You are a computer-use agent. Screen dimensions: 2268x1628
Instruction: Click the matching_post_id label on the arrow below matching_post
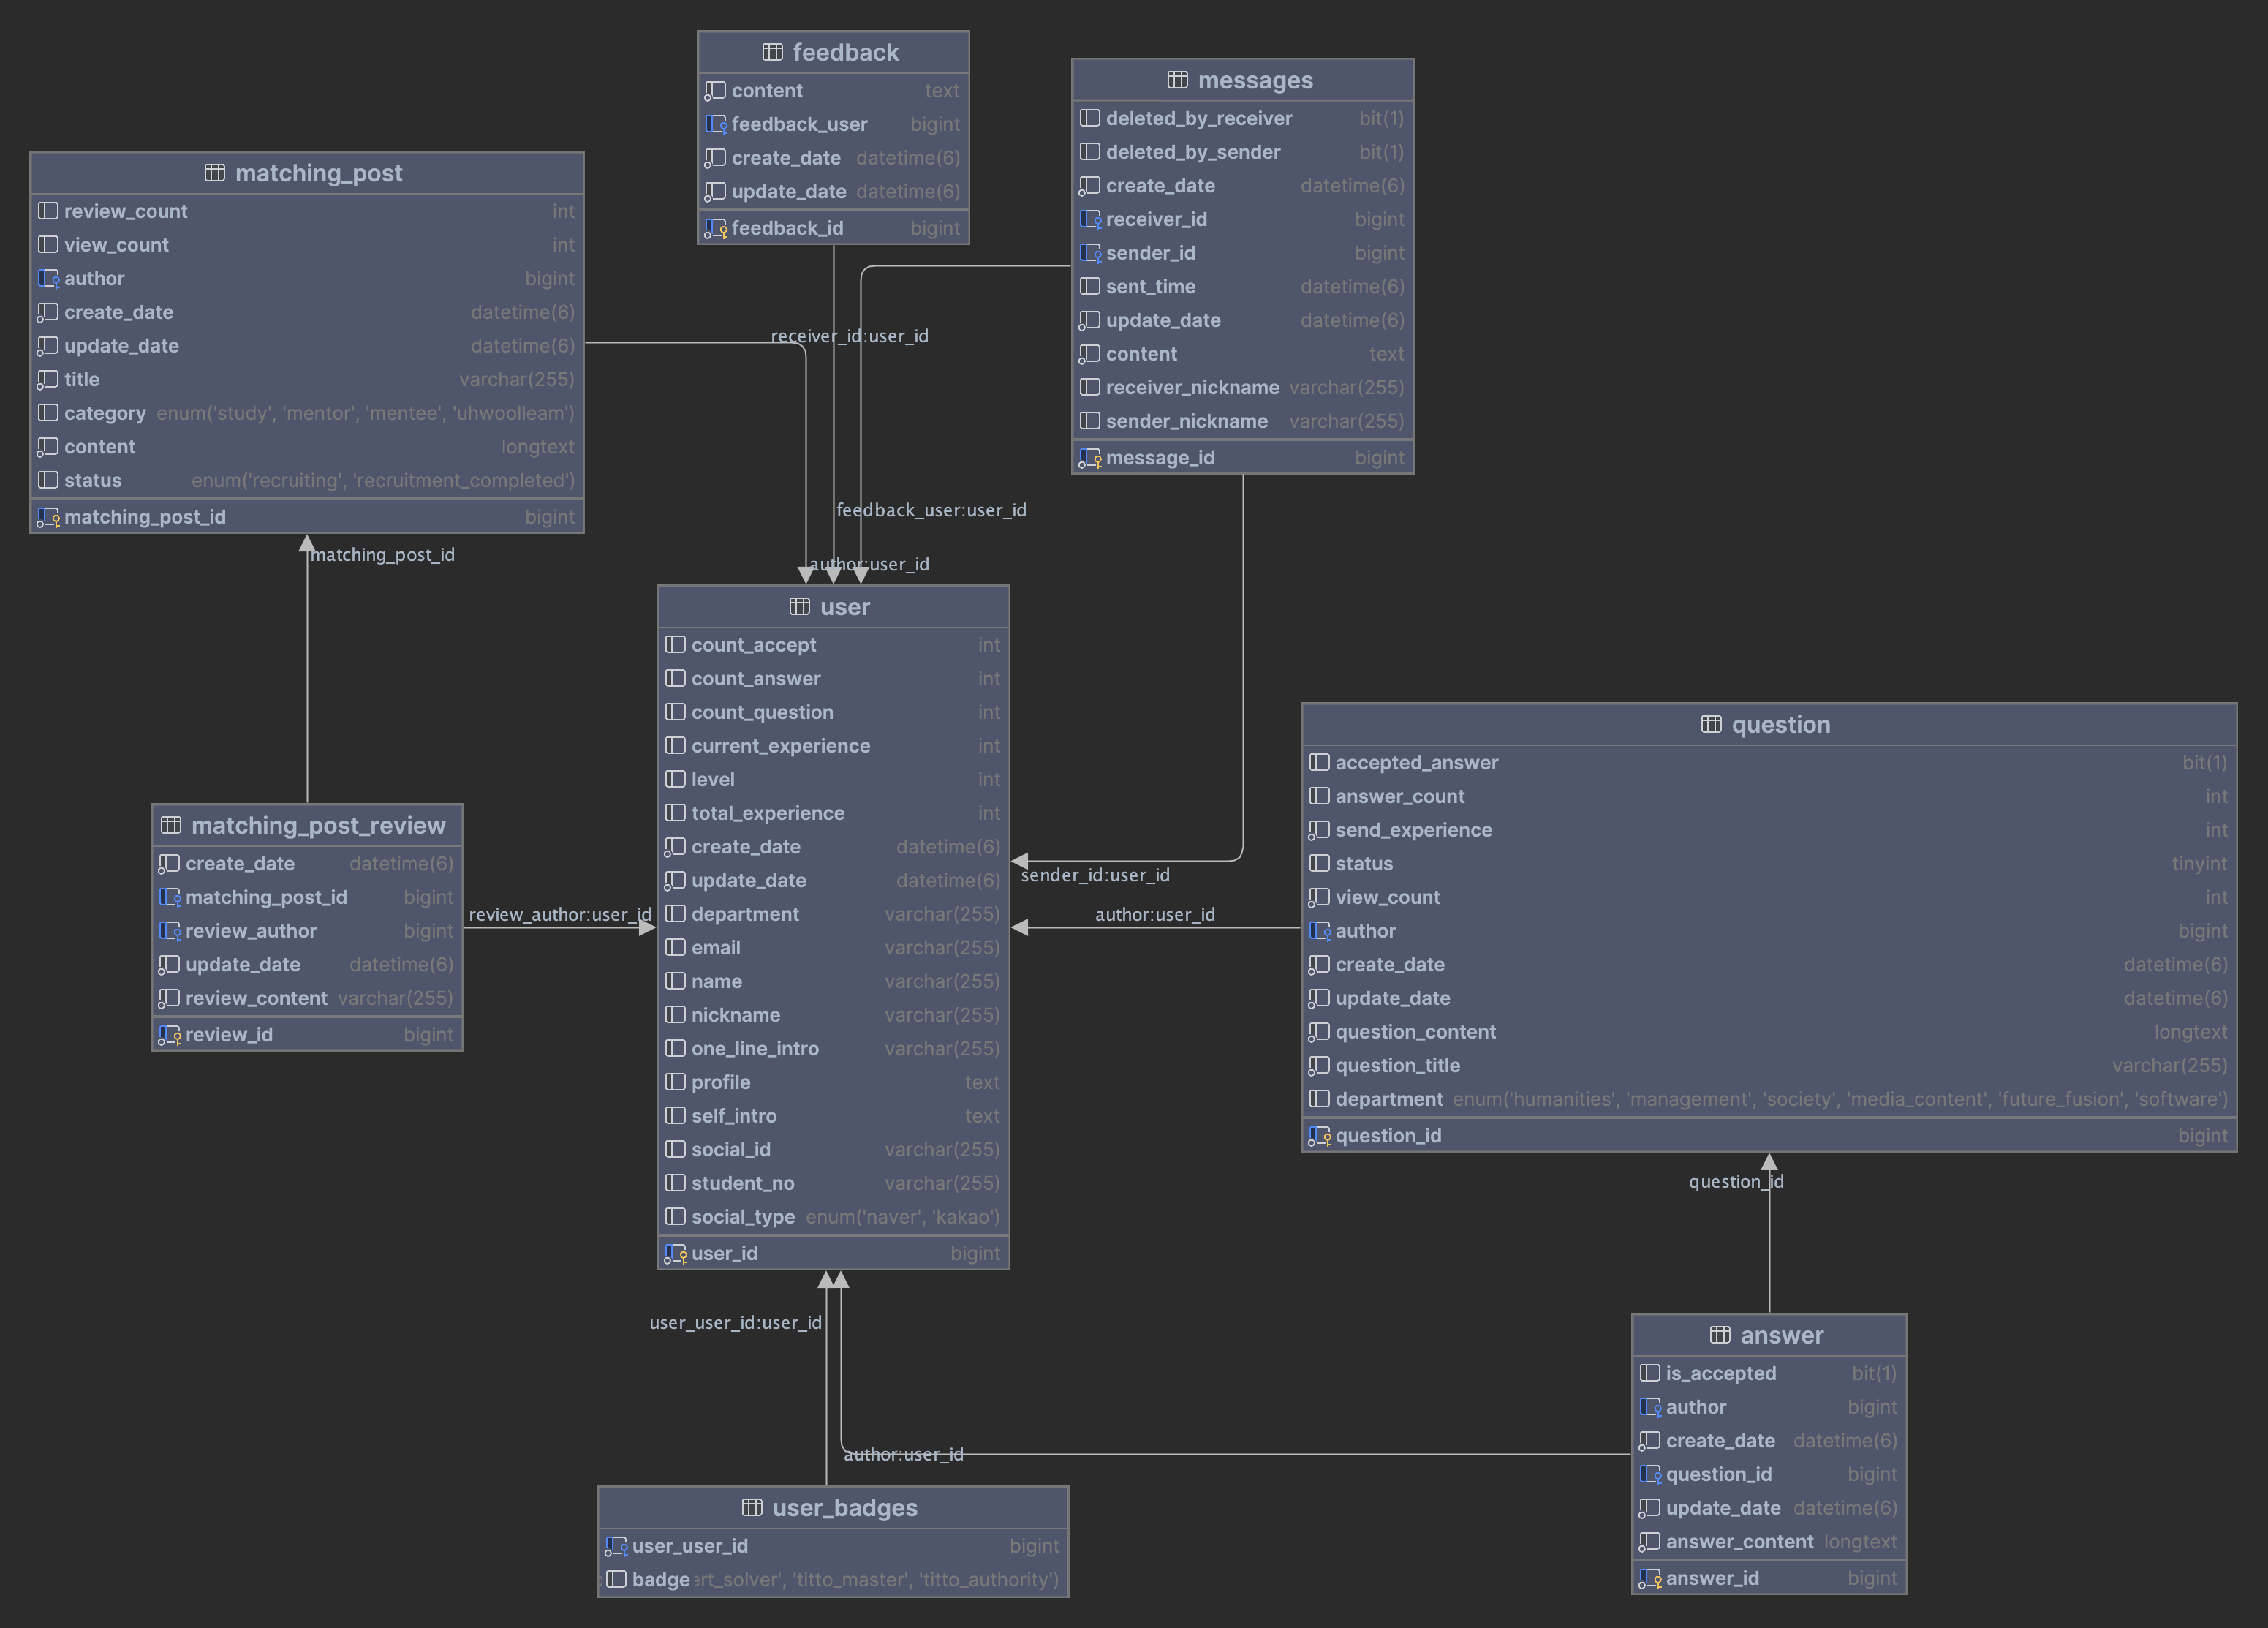382,554
